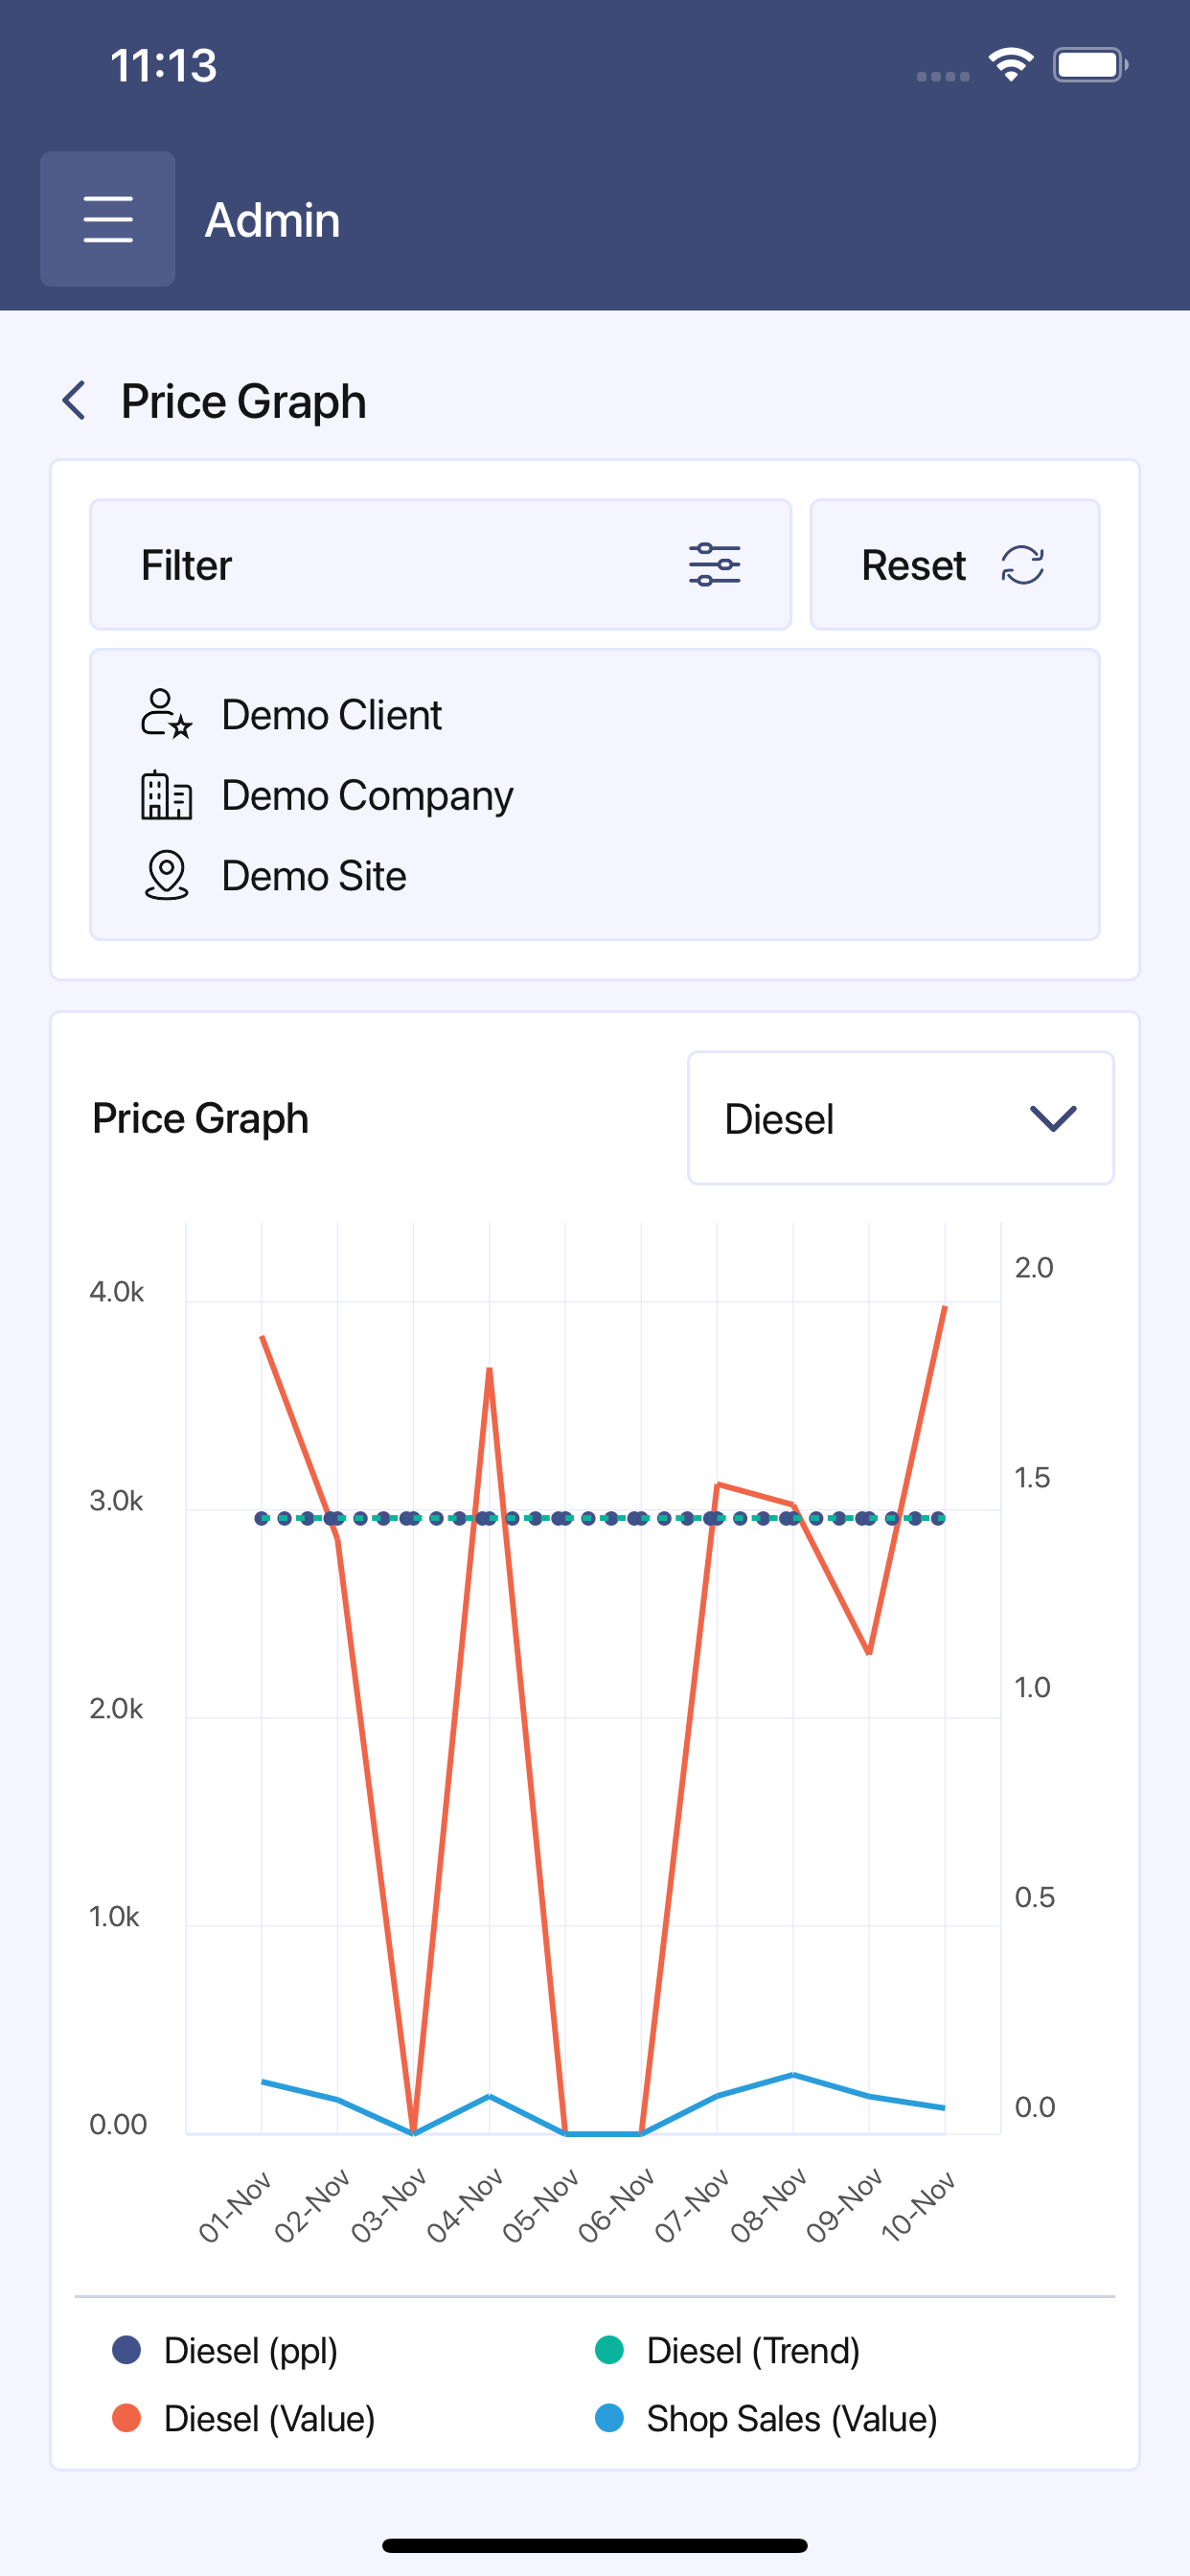Tap the Wi-Fi status icon
The image size is (1190, 2576).
pos(1011,65)
